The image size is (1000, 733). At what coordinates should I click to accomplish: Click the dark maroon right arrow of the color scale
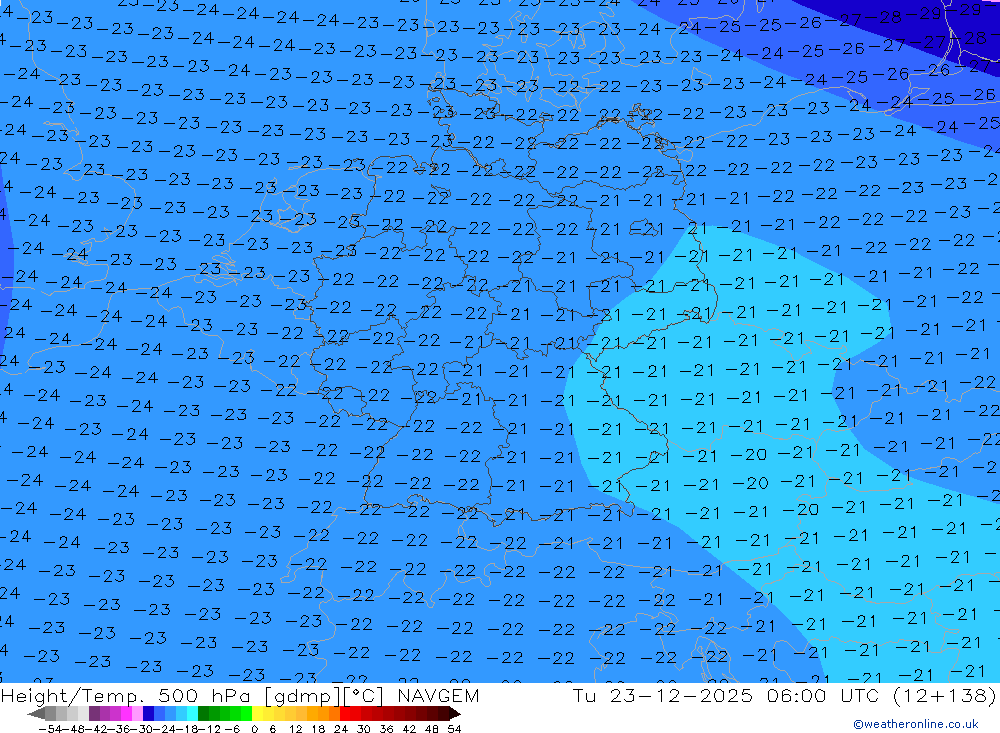coord(455,714)
